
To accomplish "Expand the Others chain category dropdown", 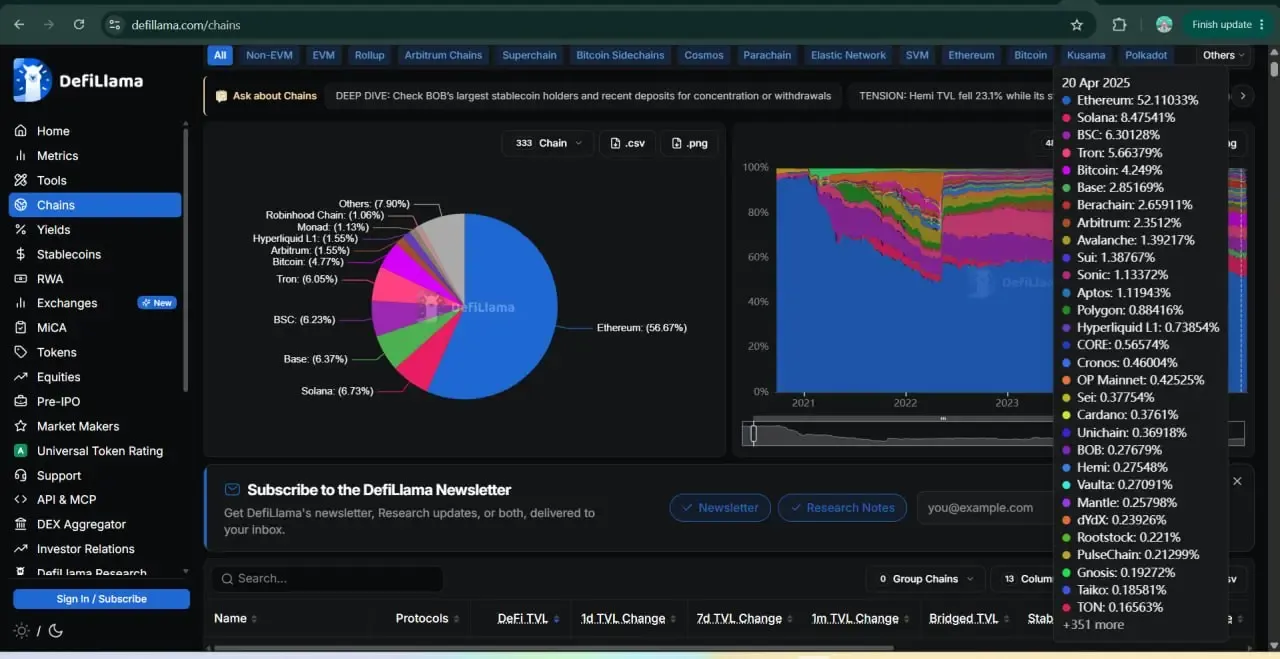I will [x=1225, y=55].
